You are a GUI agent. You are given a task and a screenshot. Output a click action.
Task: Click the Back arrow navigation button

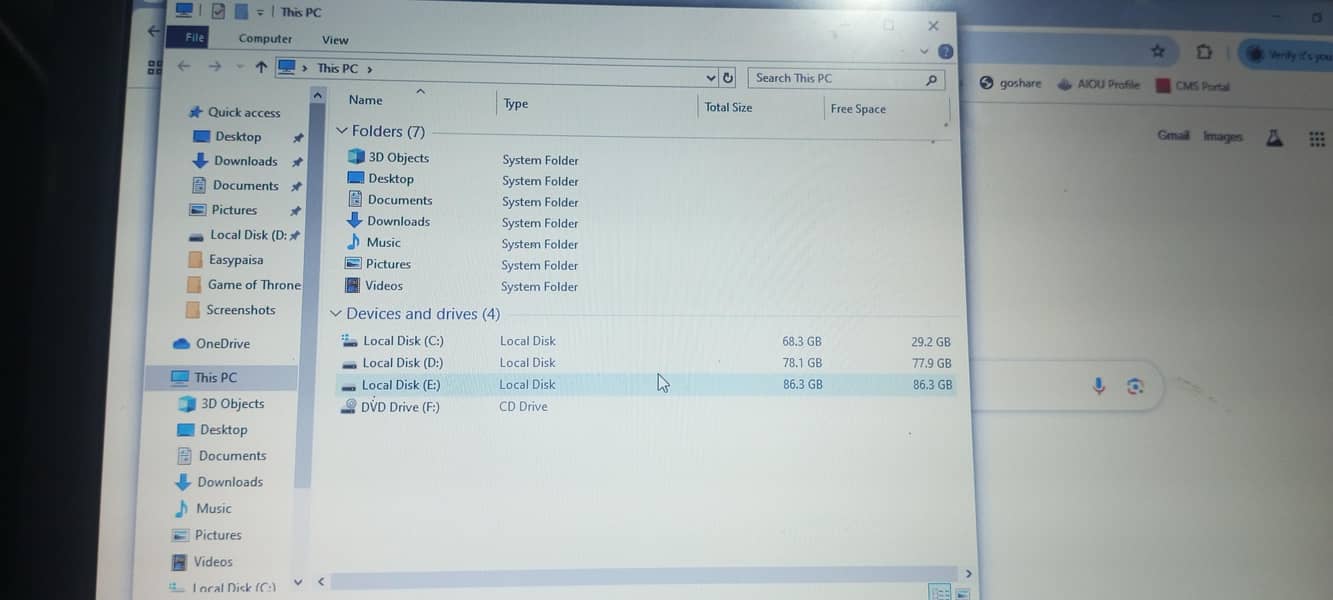(x=183, y=66)
